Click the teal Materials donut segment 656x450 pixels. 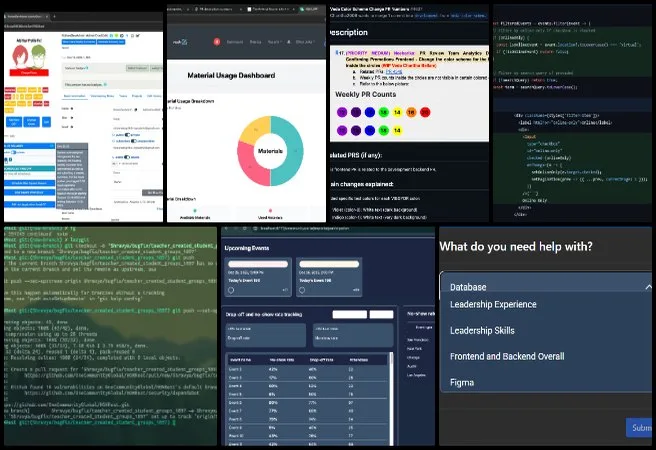point(295,151)
